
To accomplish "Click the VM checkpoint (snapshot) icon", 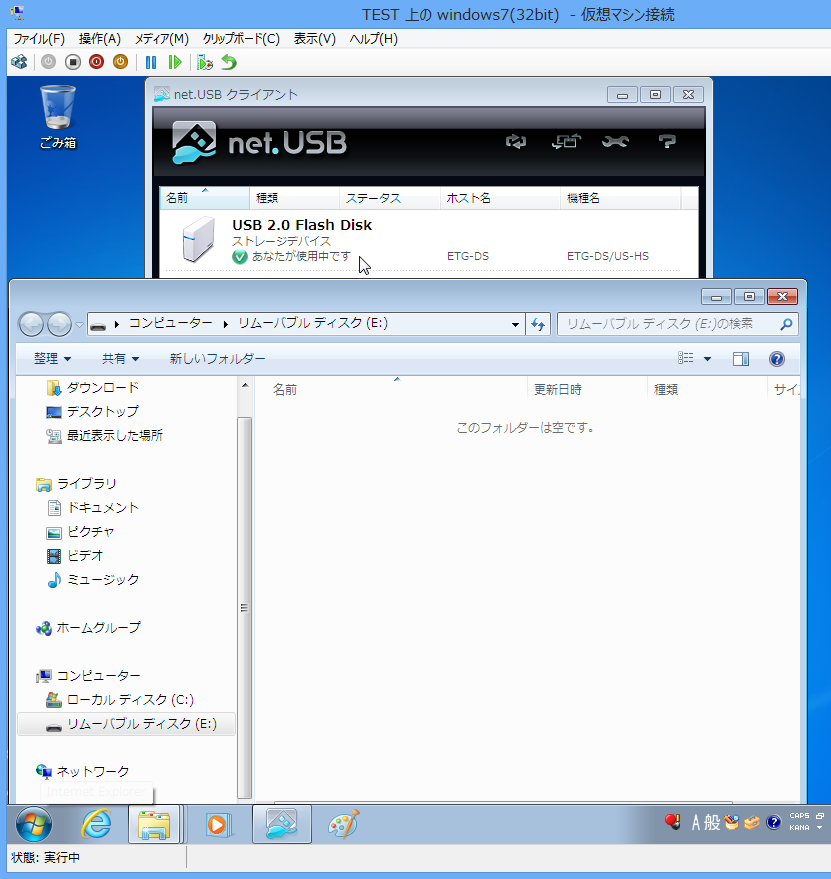I will click(205, 62).
